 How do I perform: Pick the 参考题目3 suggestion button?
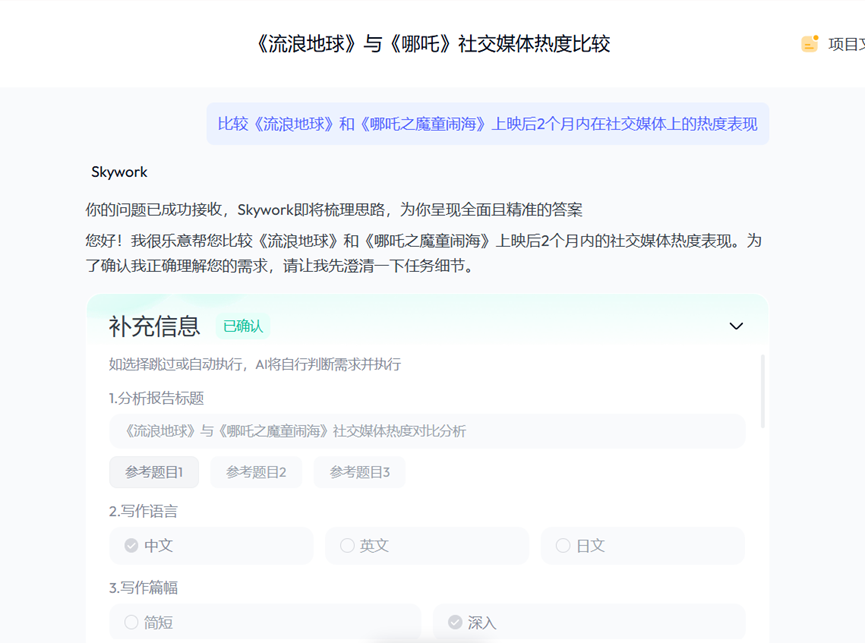pyautogui.click(x=360, y=472)
